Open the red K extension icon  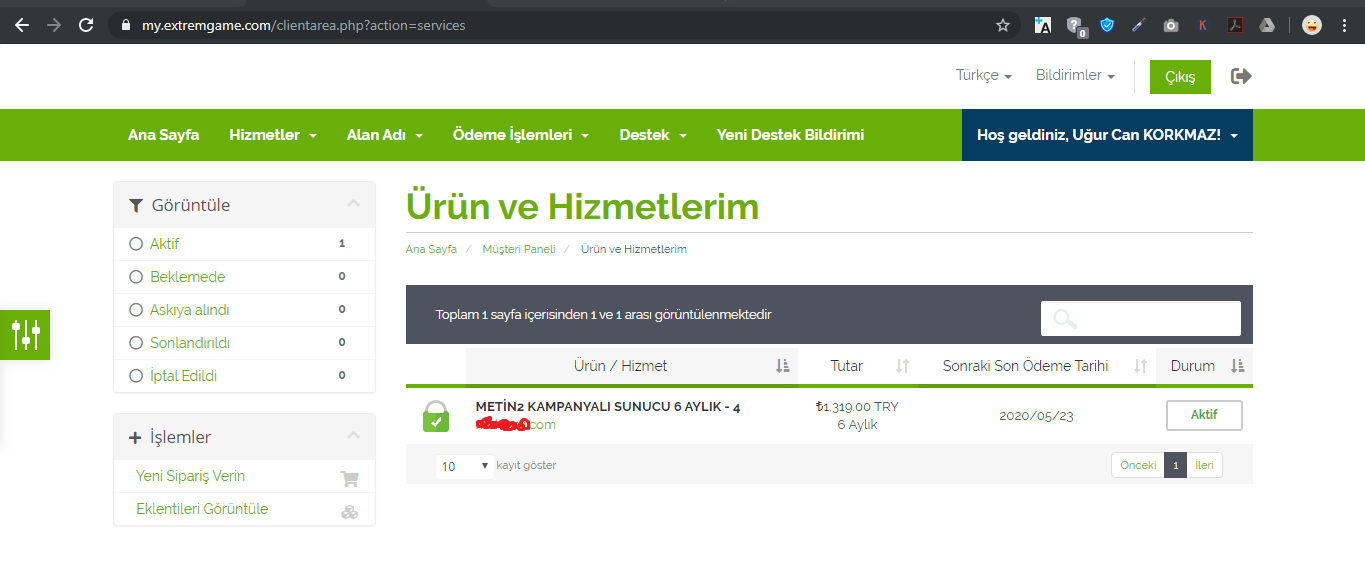[x=1202, y=25]
